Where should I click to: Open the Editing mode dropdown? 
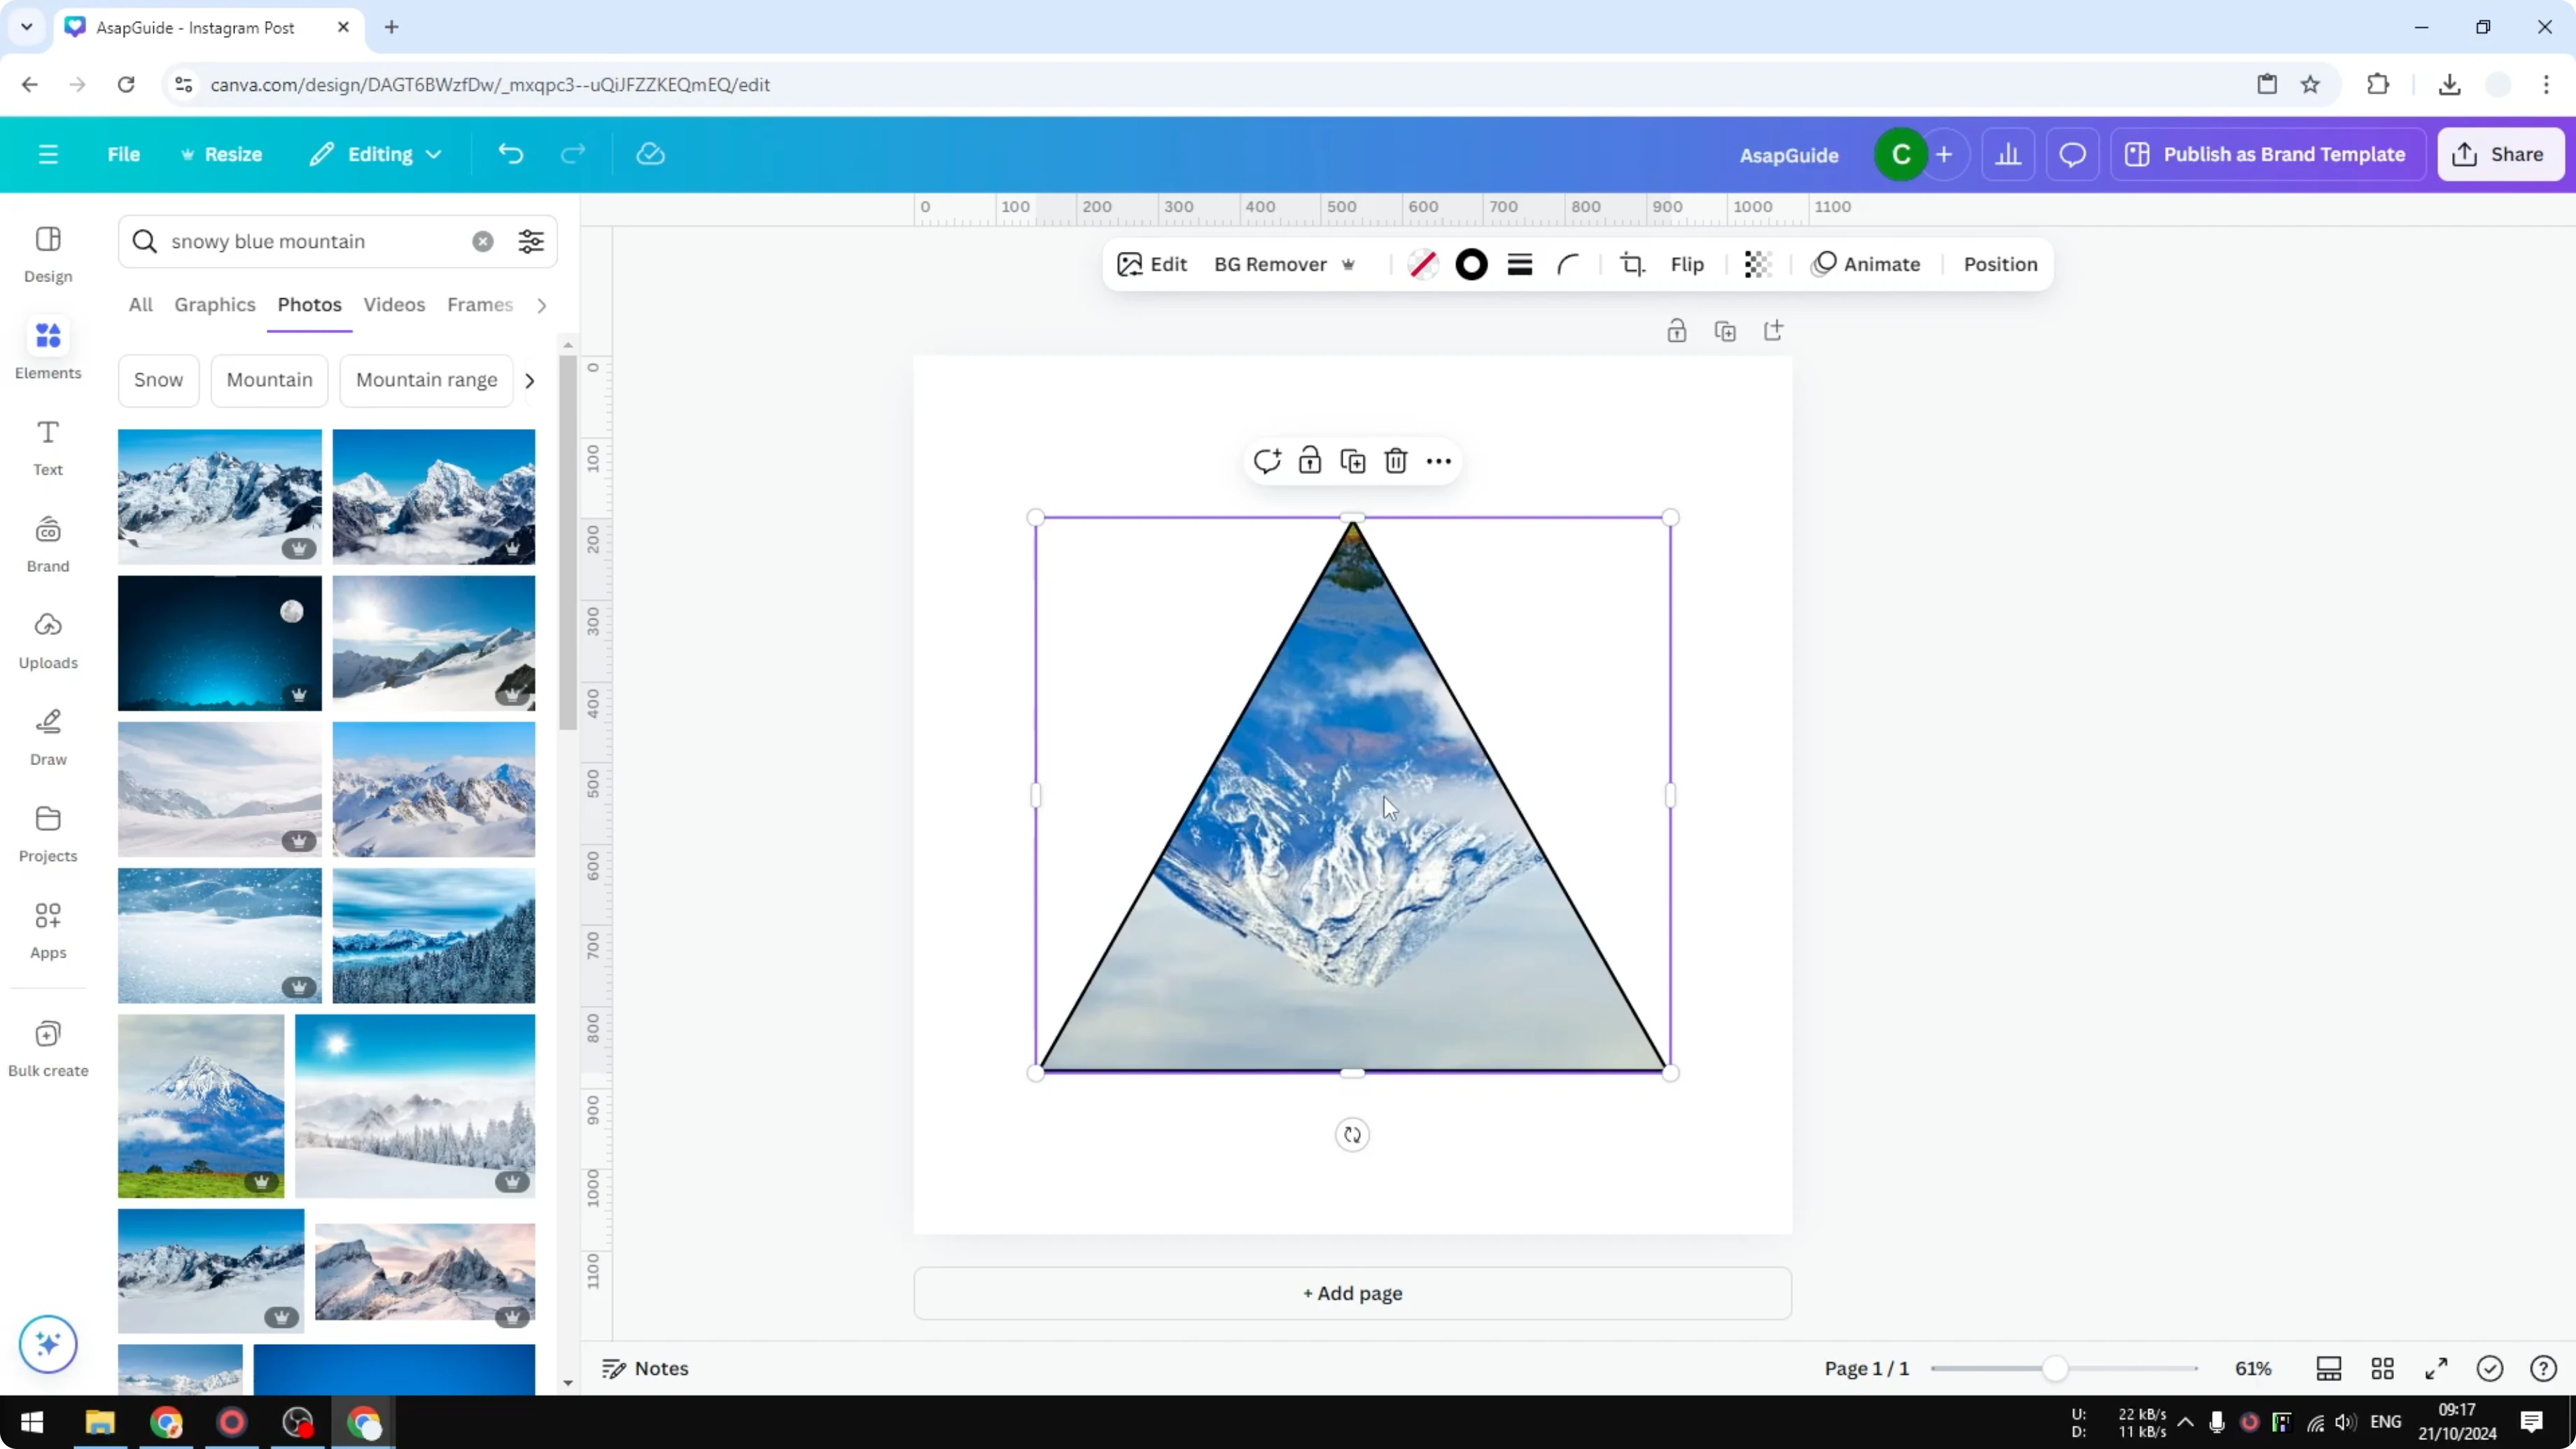[x=376, y=154]
